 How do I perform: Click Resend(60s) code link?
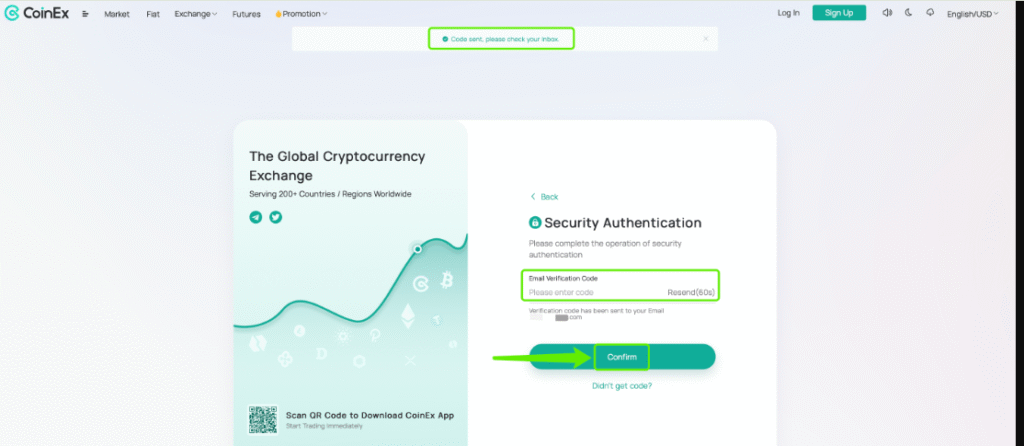point(691,293)
